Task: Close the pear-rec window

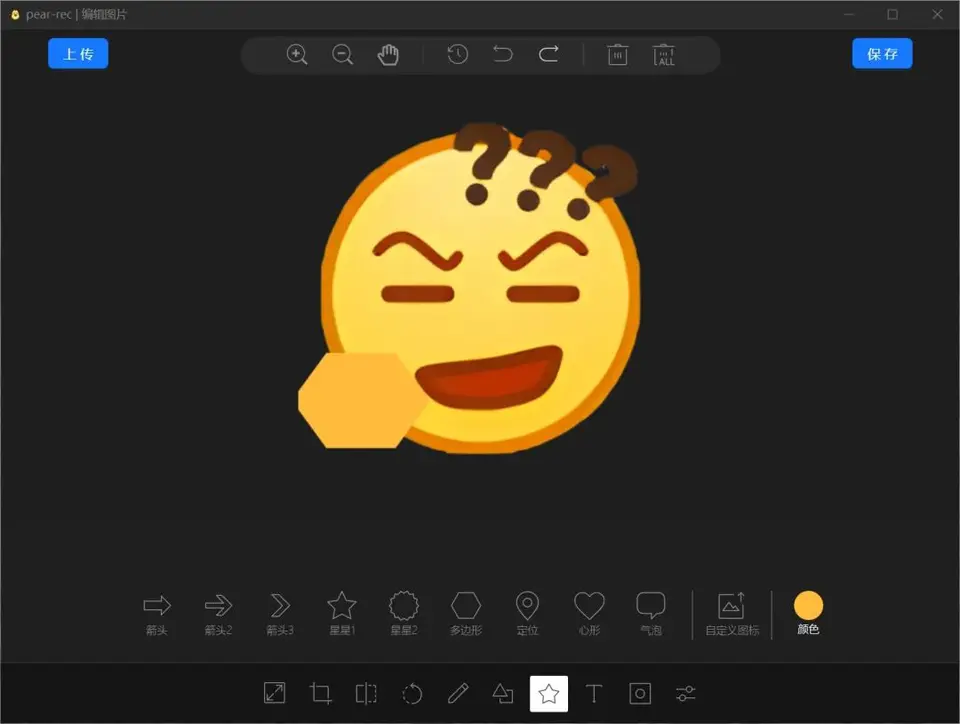Action: tap(937, 14)
